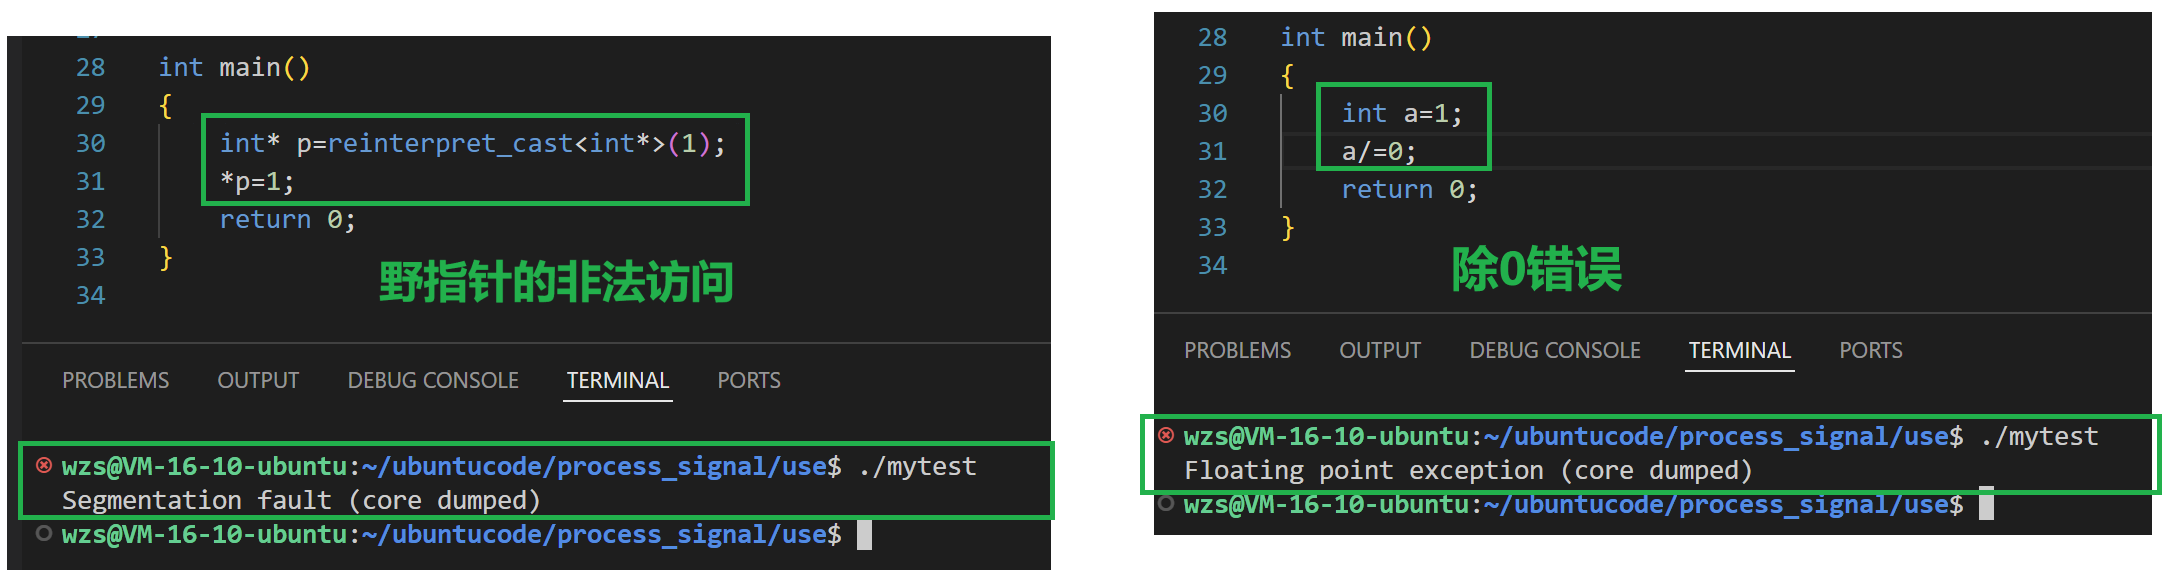Viewport: 2169px width, 587px height.
Task: Click red error marker beside right Floating point command
Action: (1166, 435)
